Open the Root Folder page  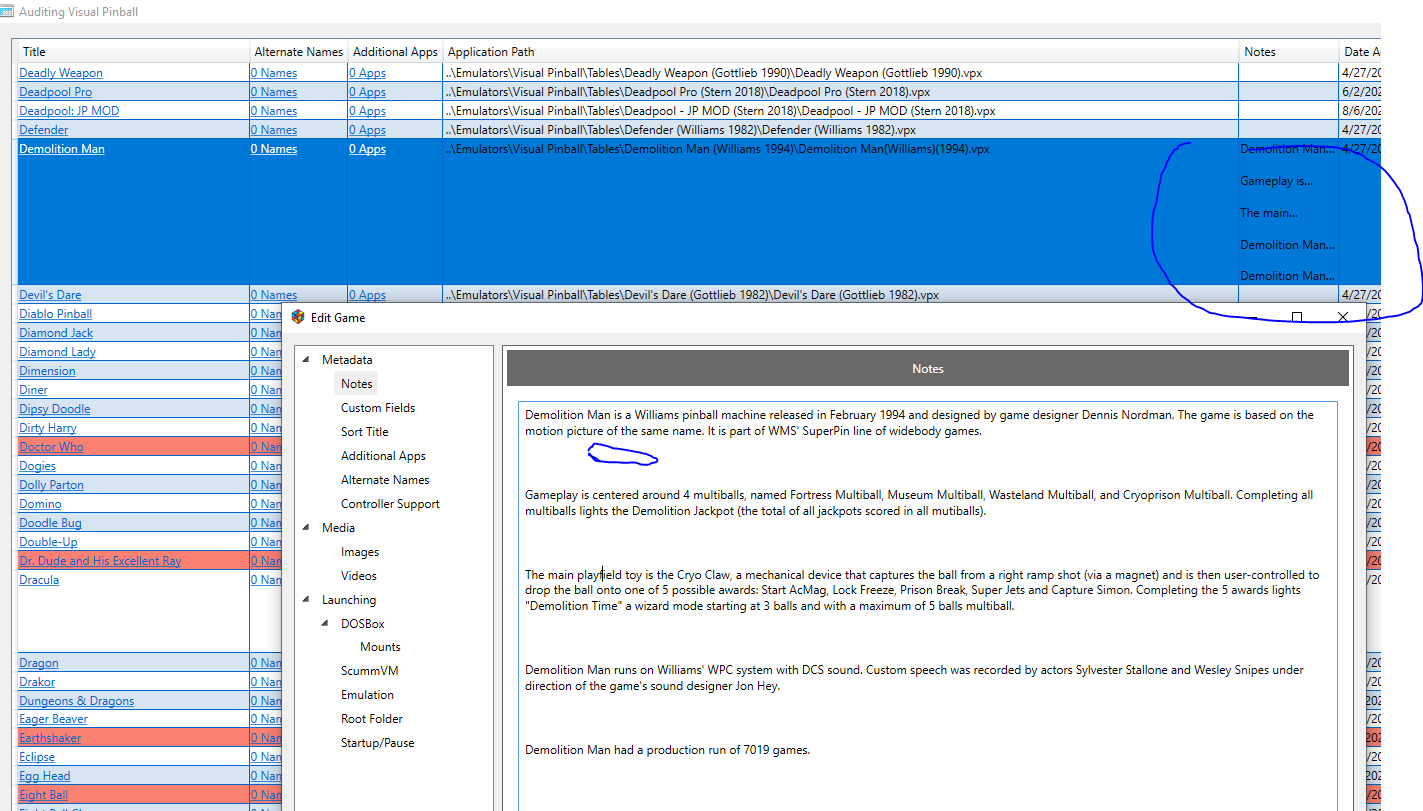tap(372, 719)
